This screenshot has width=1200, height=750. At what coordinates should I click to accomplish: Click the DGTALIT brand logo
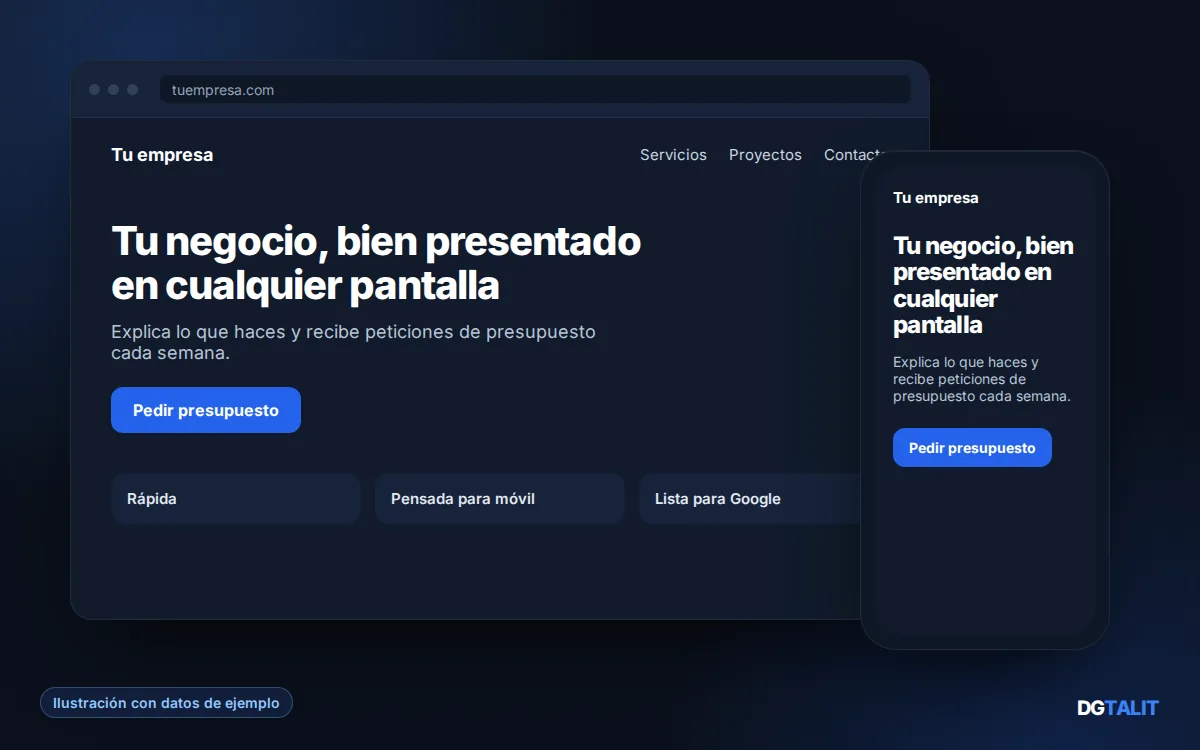pos(1117,708)
